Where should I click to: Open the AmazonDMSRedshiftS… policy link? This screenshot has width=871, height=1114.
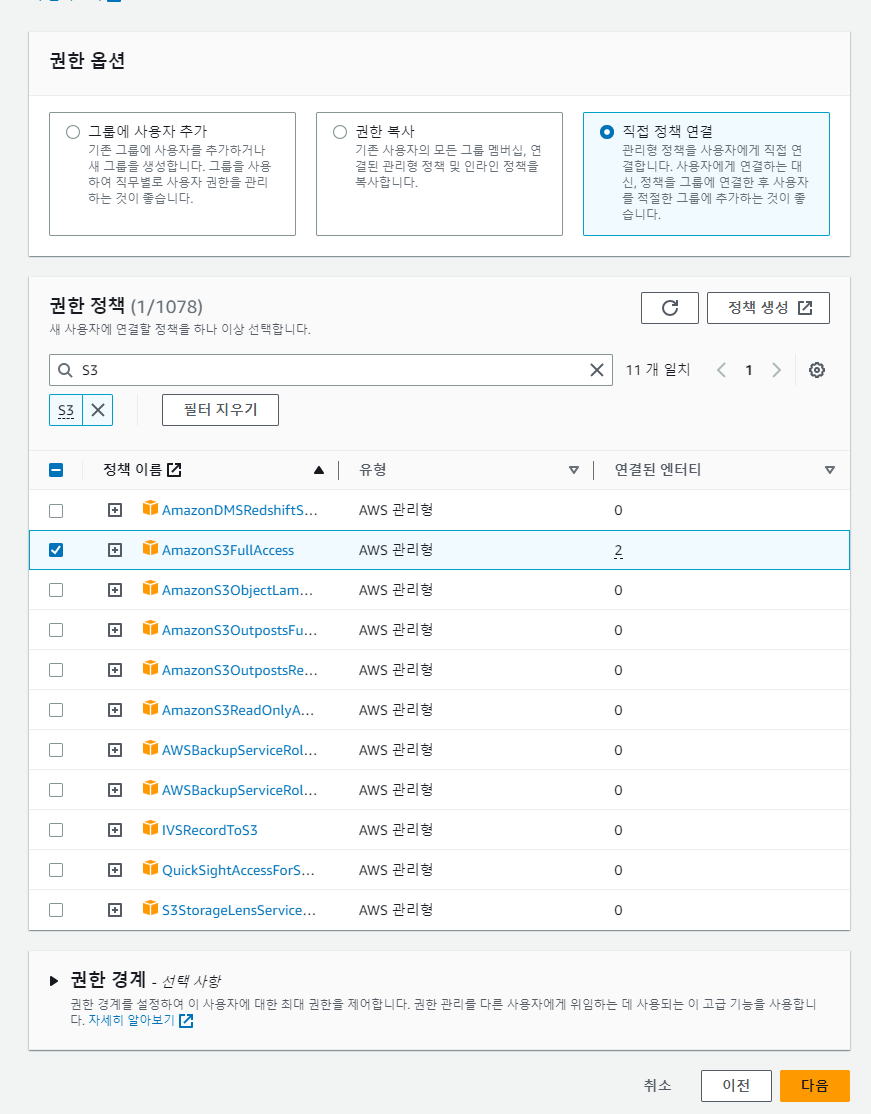pyautogui.click(x=239, y=510)
